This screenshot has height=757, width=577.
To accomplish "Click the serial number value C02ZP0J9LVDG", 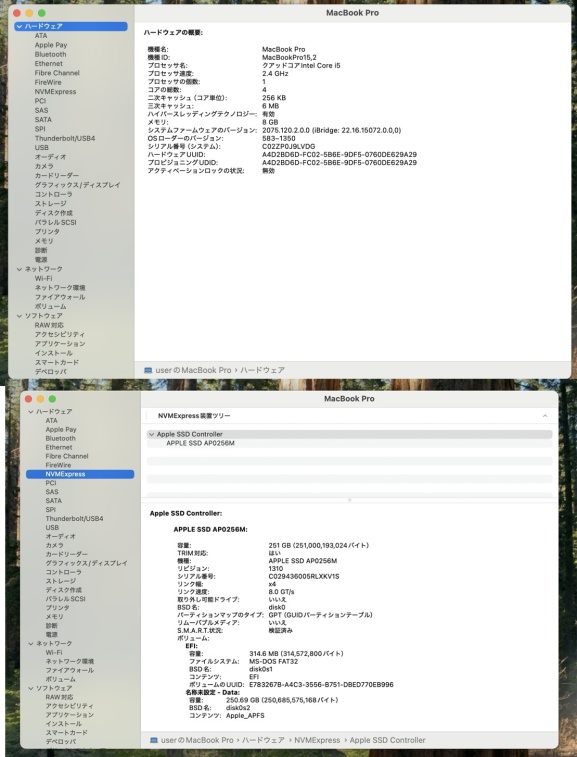I will pyautogui.click(x=288, y=146).
